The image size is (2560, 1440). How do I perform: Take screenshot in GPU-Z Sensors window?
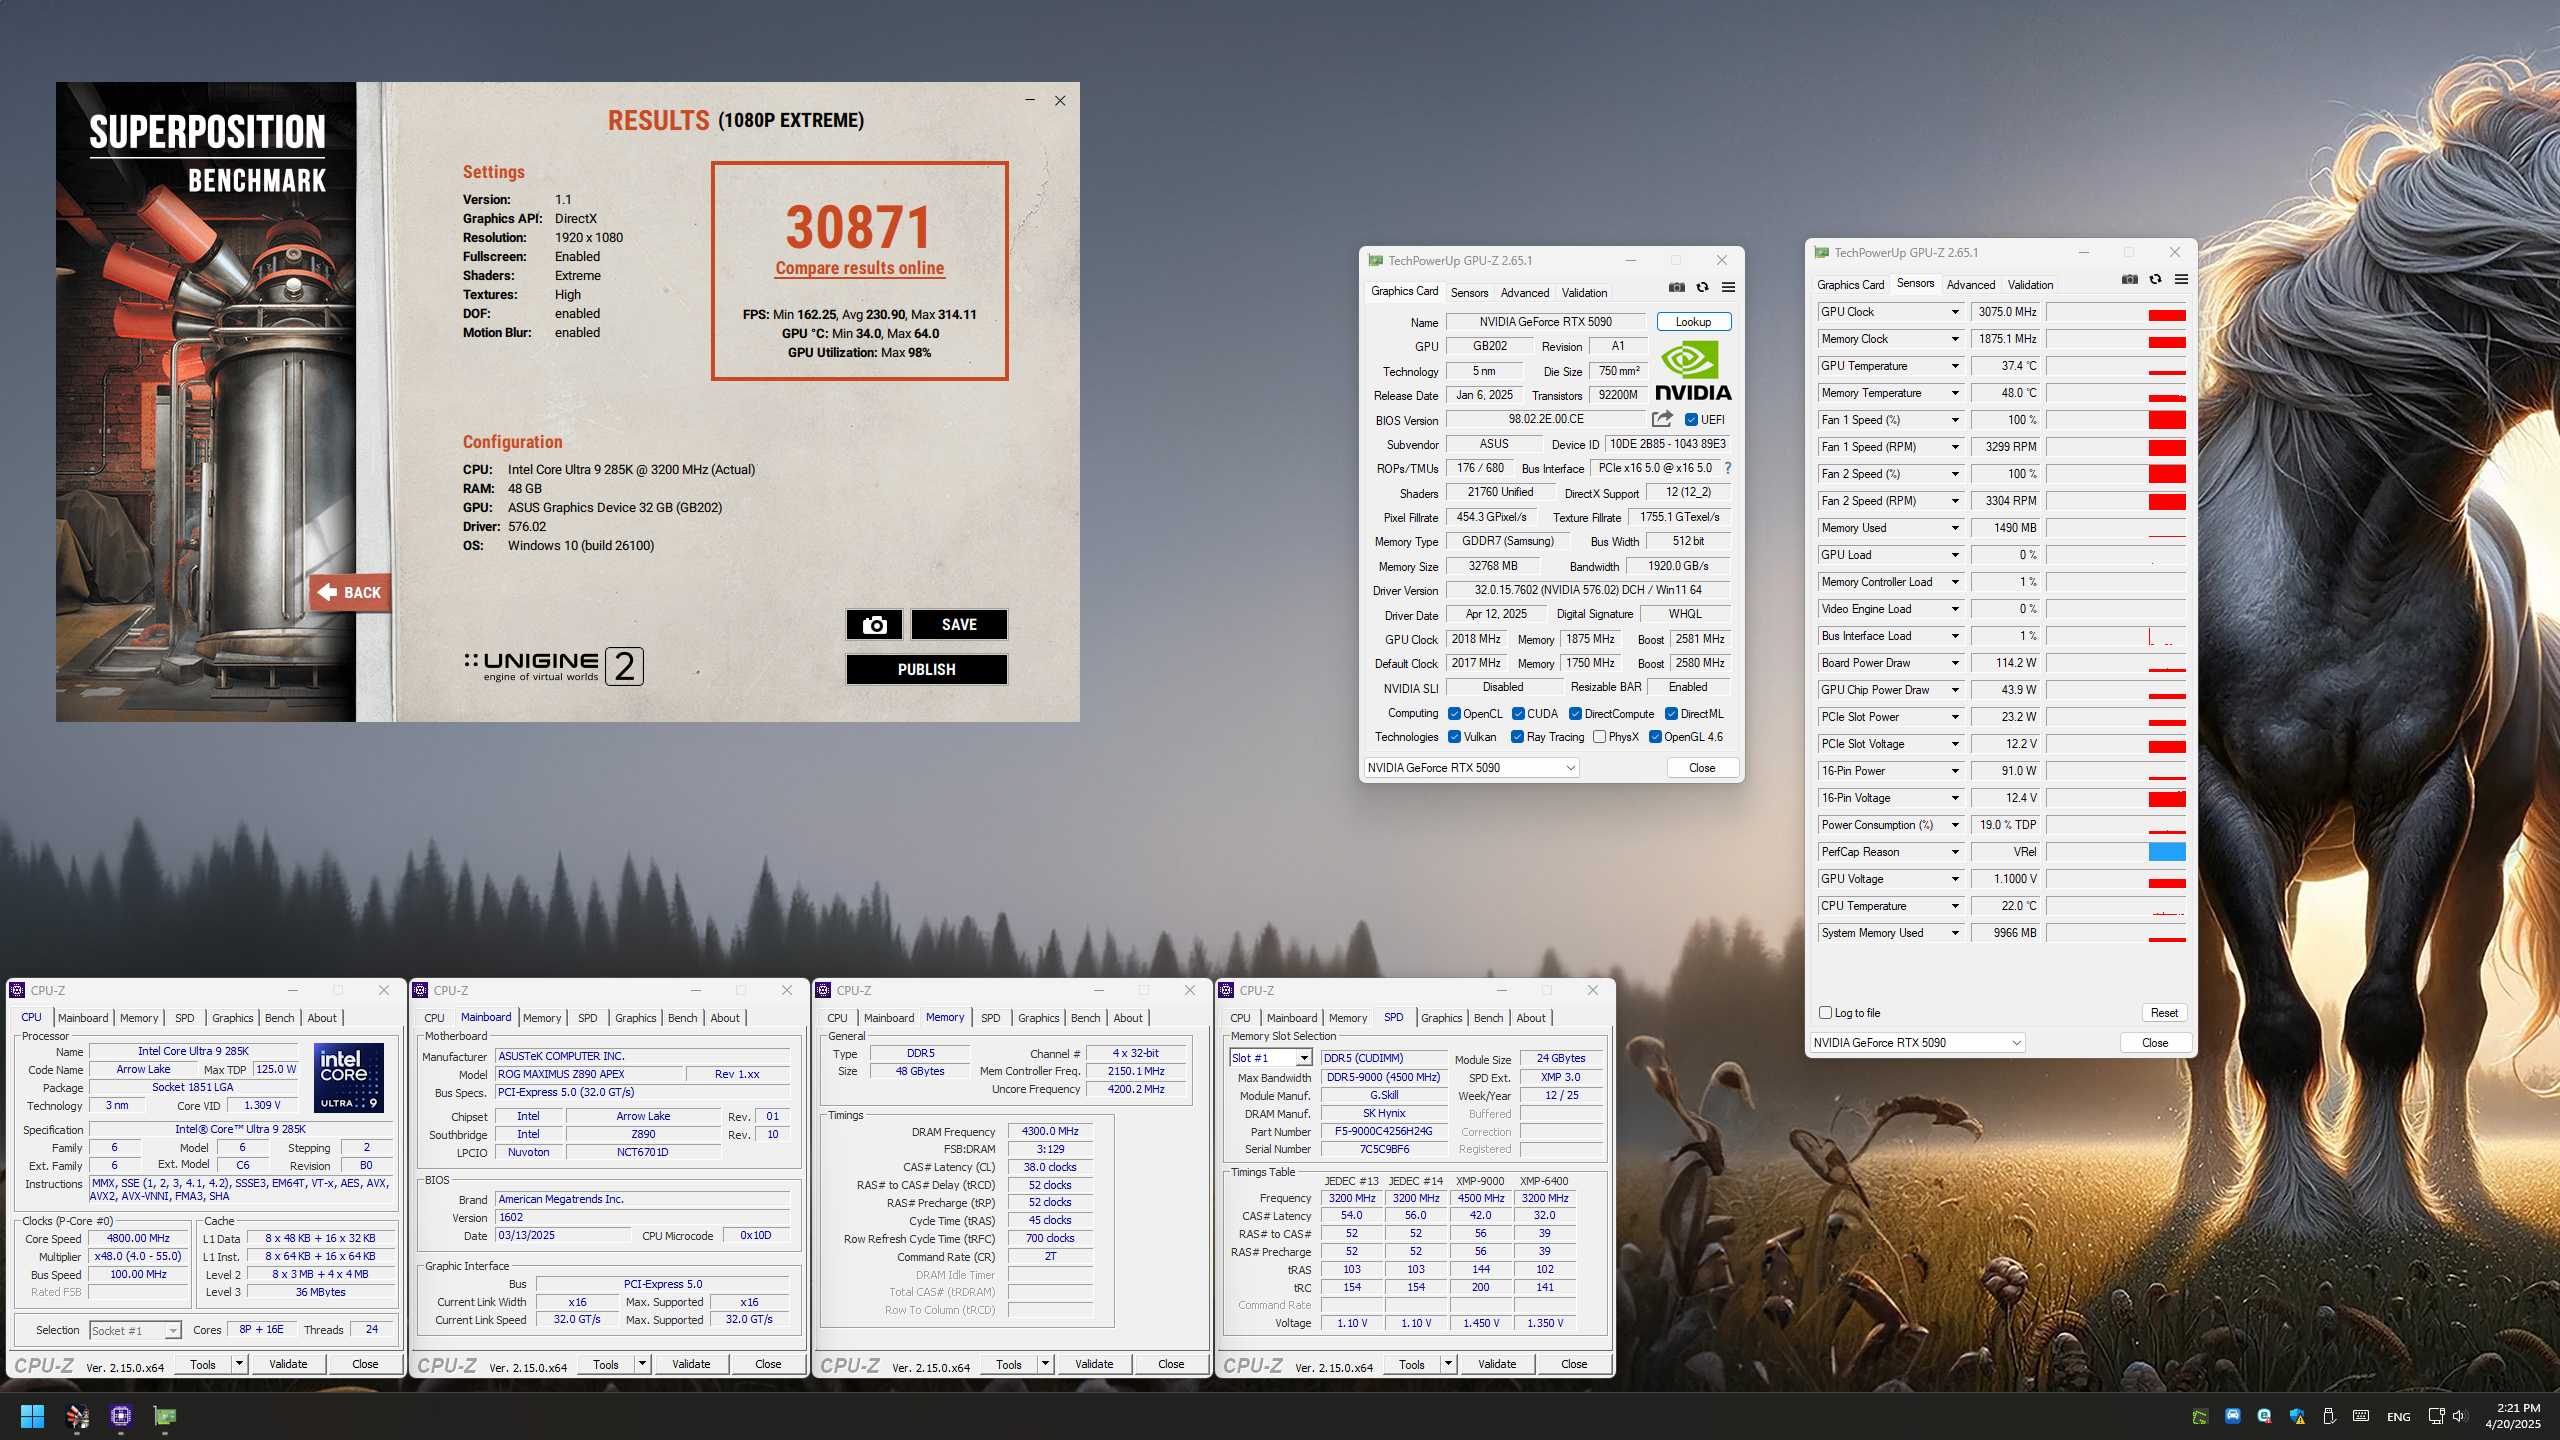[x=2130, y=280]
